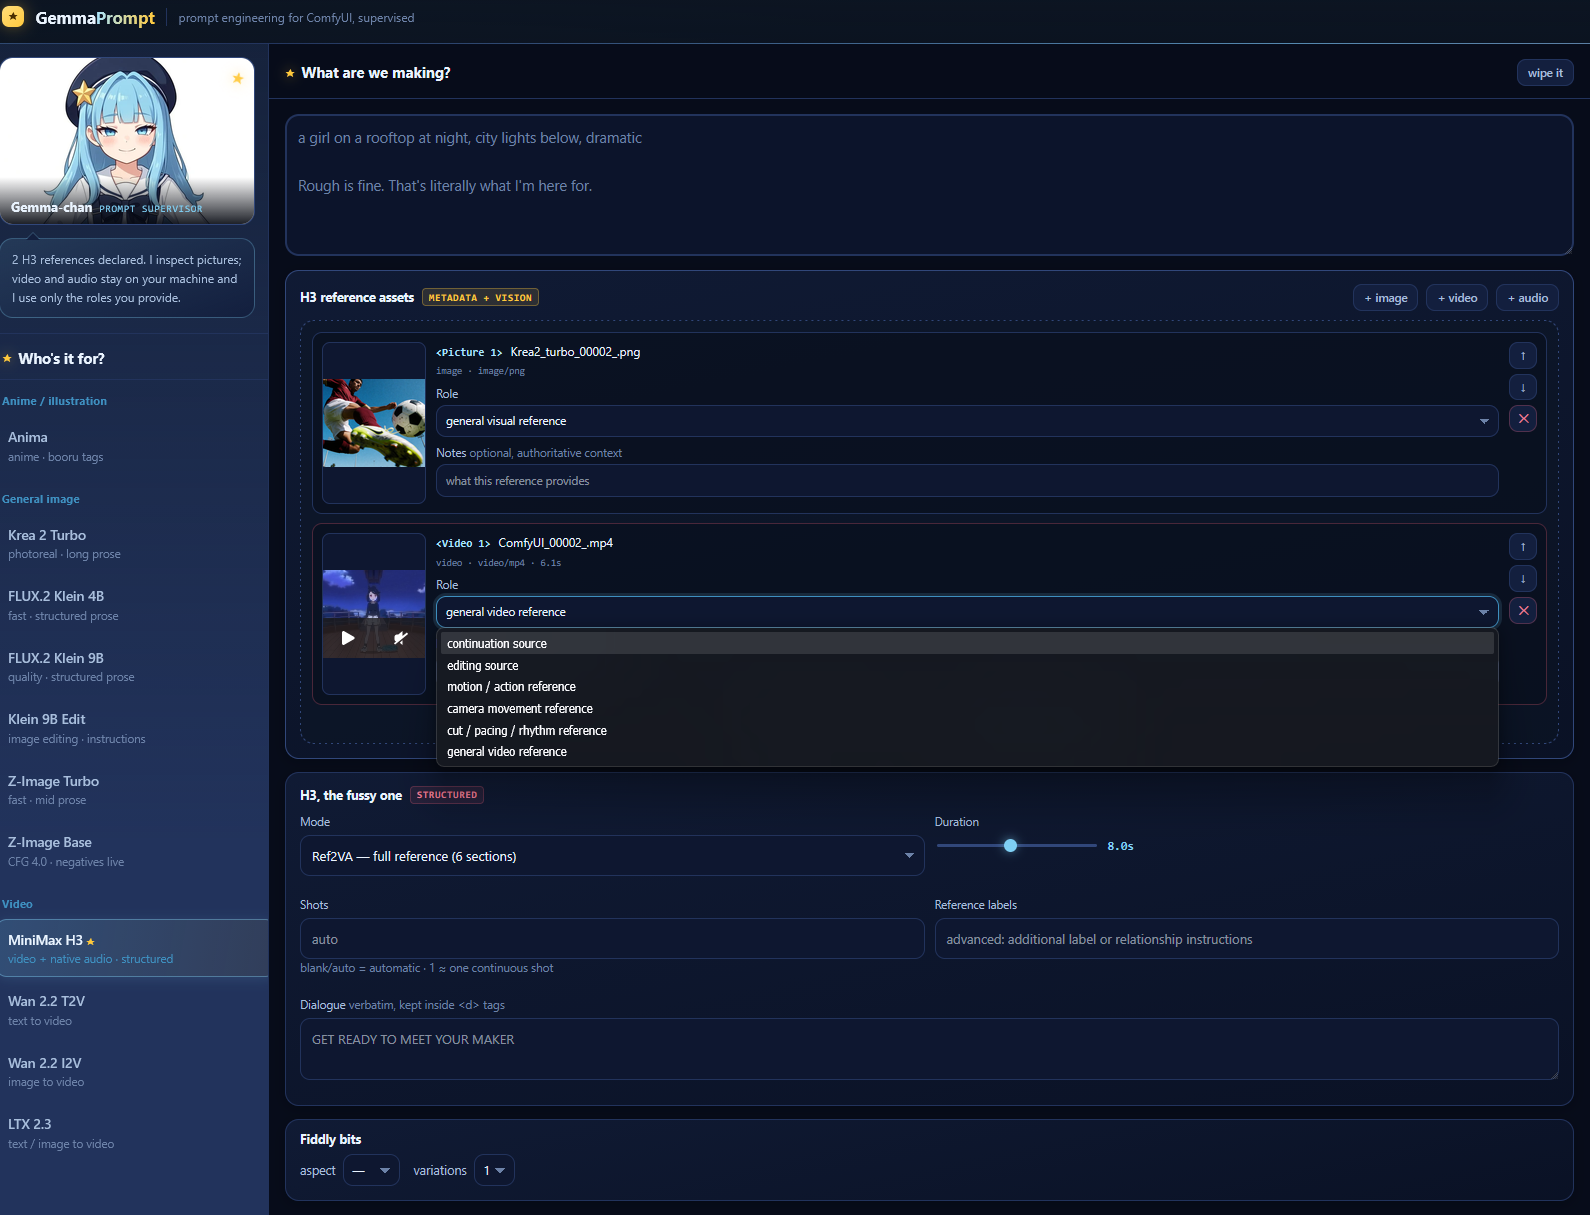Screen dimensions: 1590x1215
Task: Select the FLUX.2 Klein 4B model
Action: (134, 605)
